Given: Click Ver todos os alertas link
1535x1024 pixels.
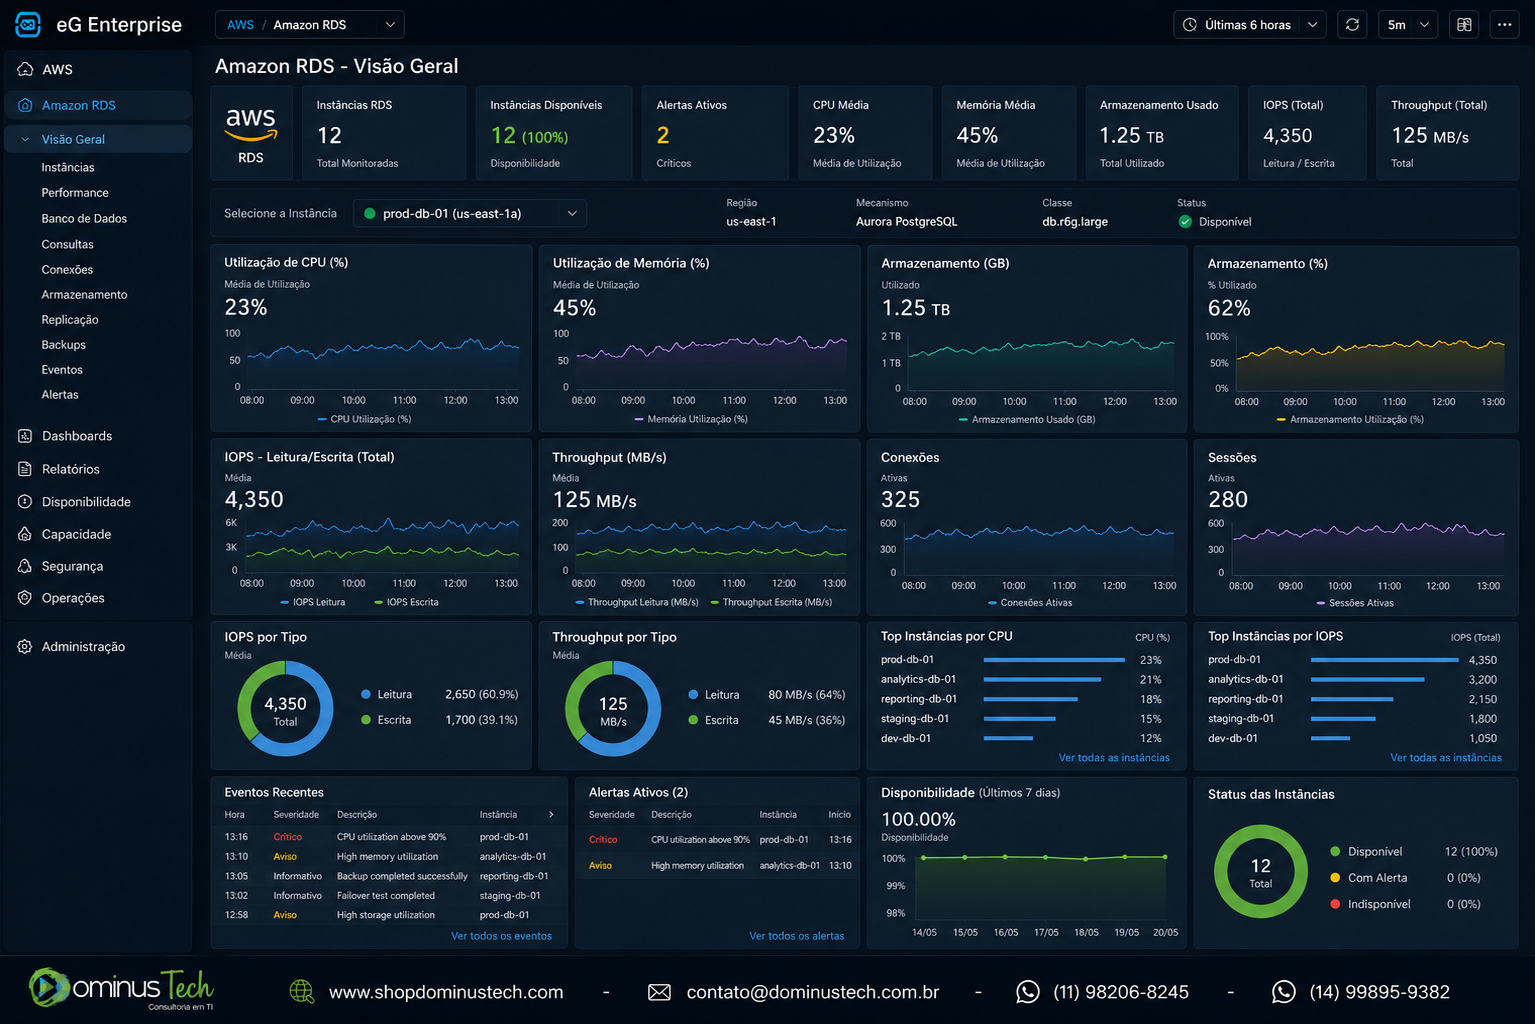Looking at the screenshot, I should point(797,936).
